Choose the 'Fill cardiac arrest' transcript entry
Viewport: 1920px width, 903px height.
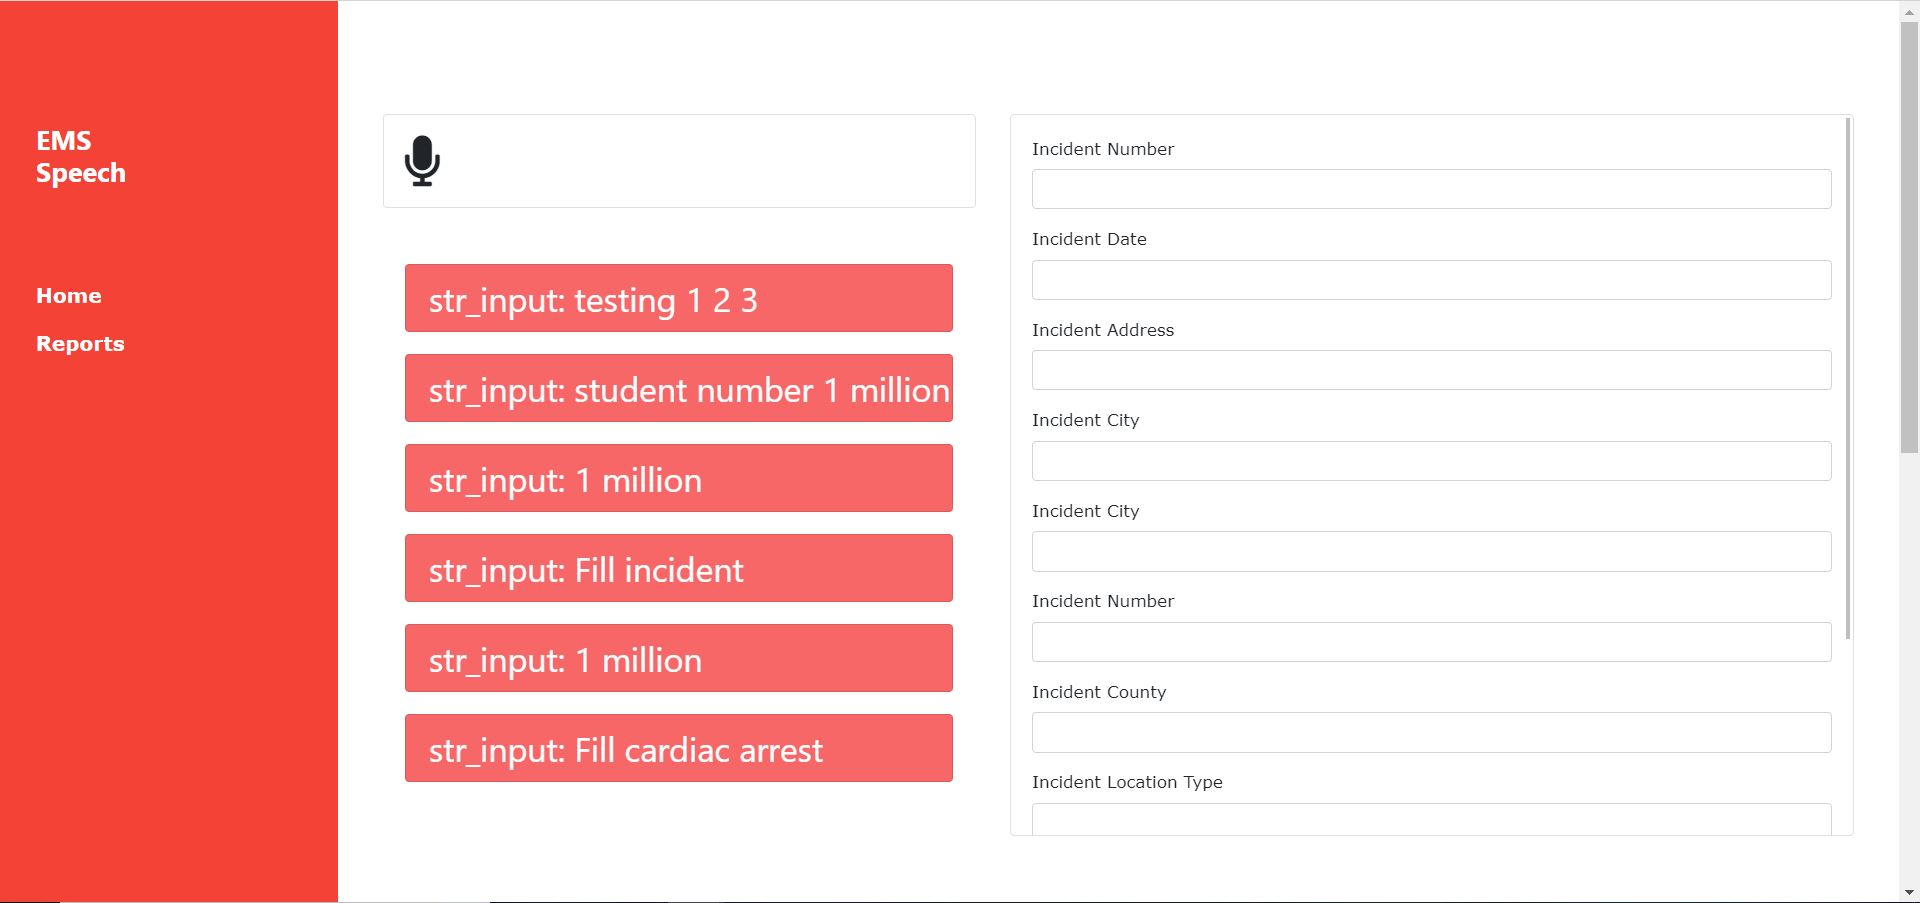point(679,748)
